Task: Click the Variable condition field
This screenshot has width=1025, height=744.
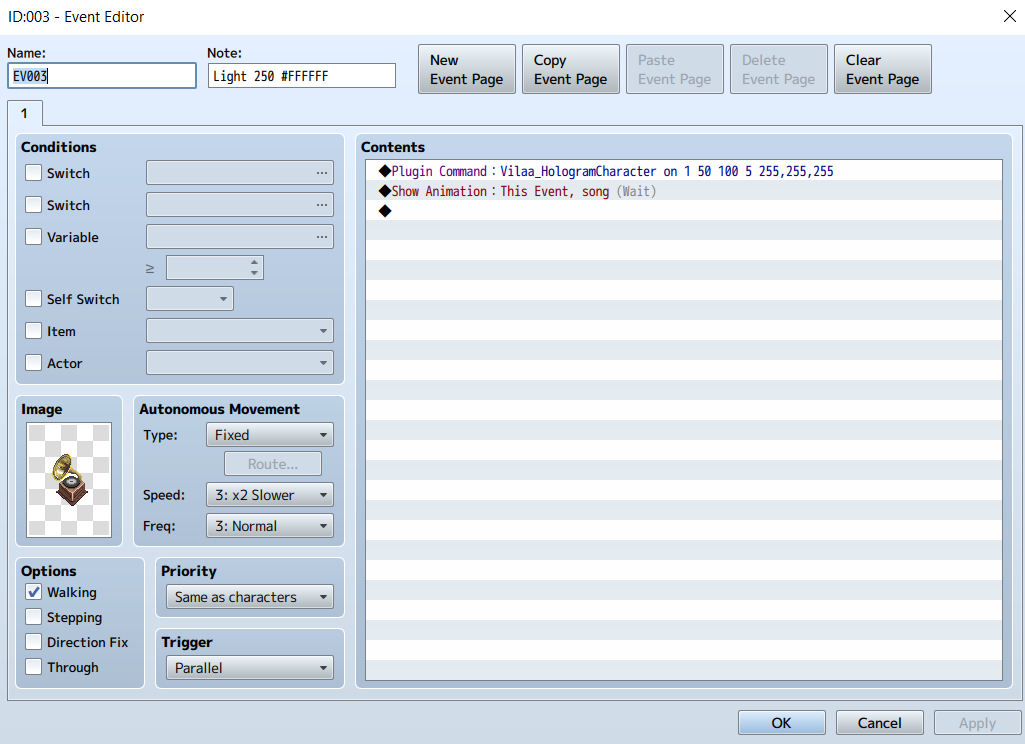Action: (240, 237)
